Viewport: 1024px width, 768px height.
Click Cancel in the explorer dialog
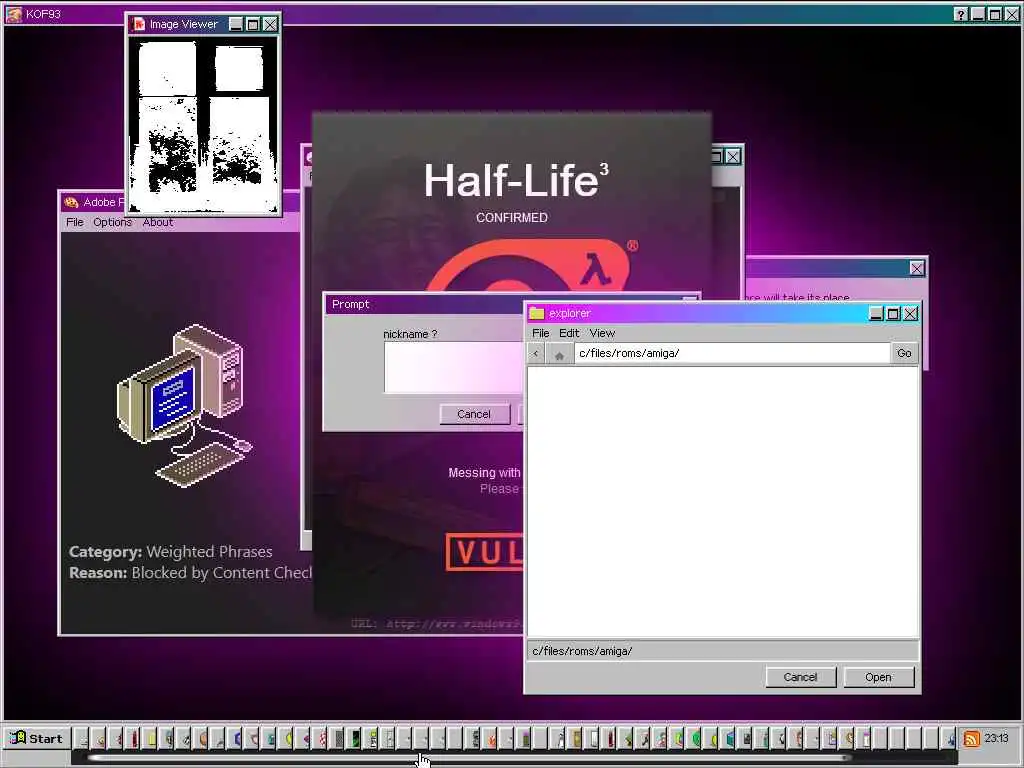pyautogui.click(x=800, y=677)
